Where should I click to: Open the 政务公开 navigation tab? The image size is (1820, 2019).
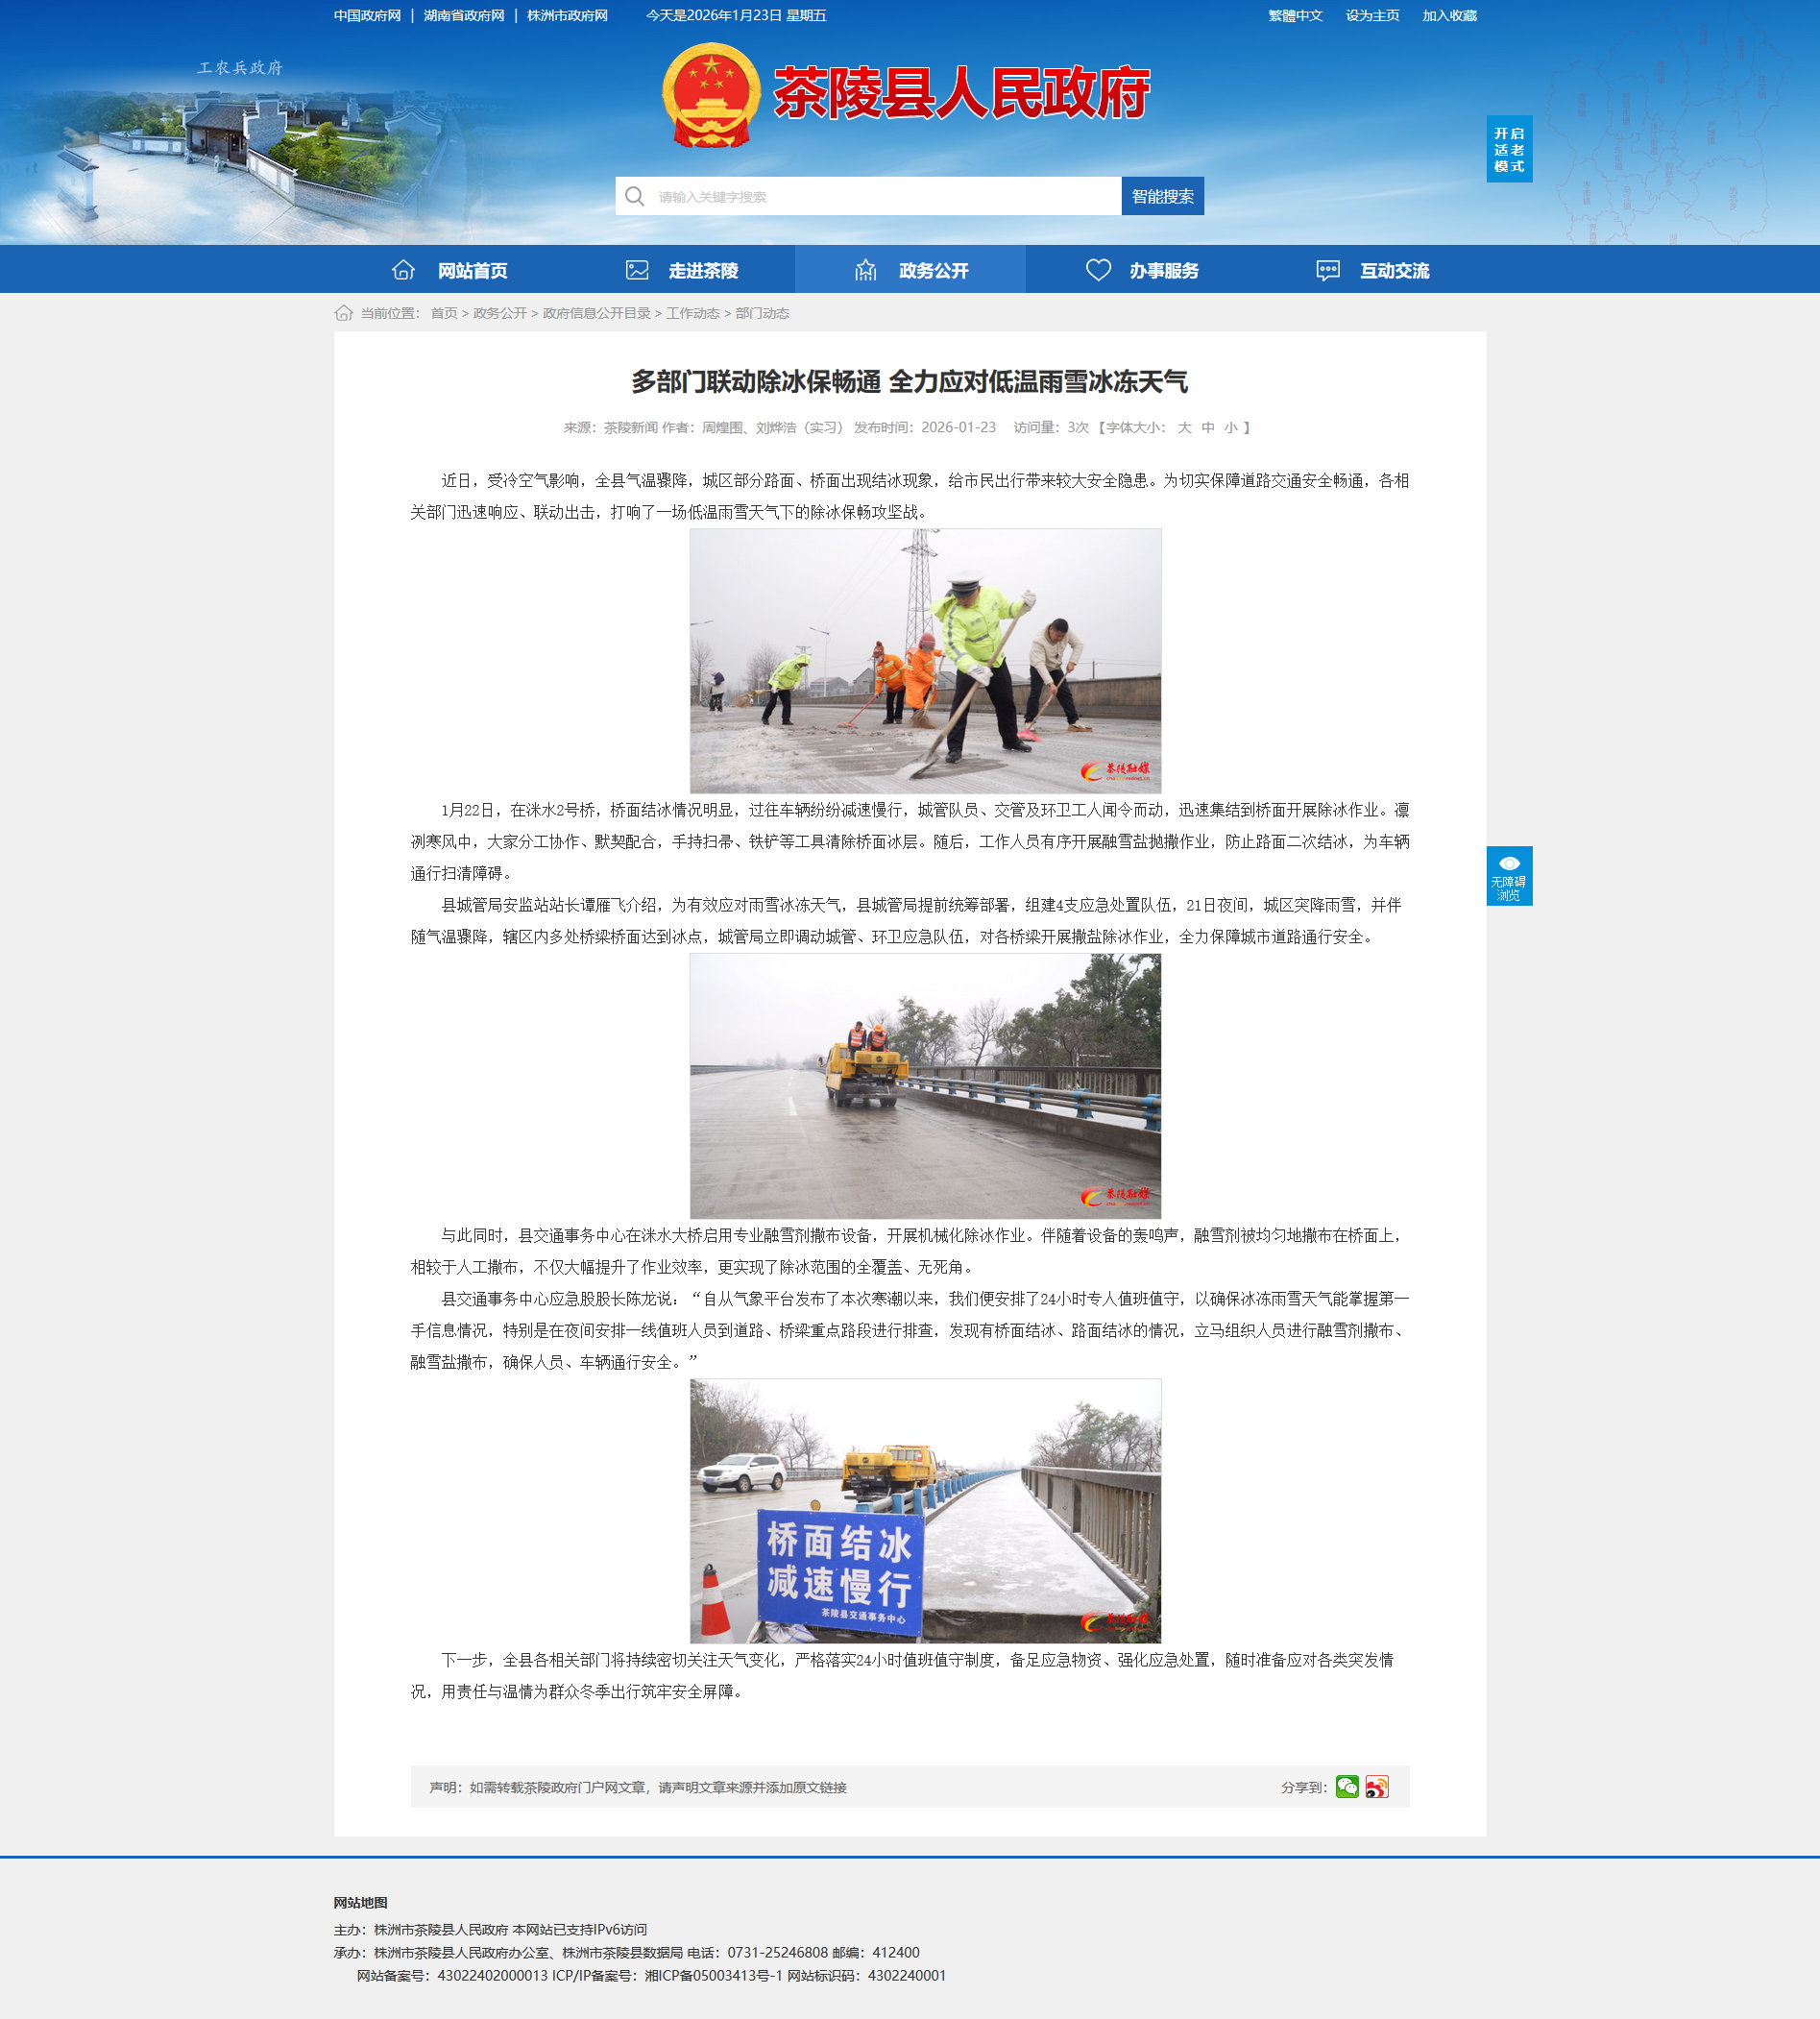pyautogui.click(x=932, y=270)
